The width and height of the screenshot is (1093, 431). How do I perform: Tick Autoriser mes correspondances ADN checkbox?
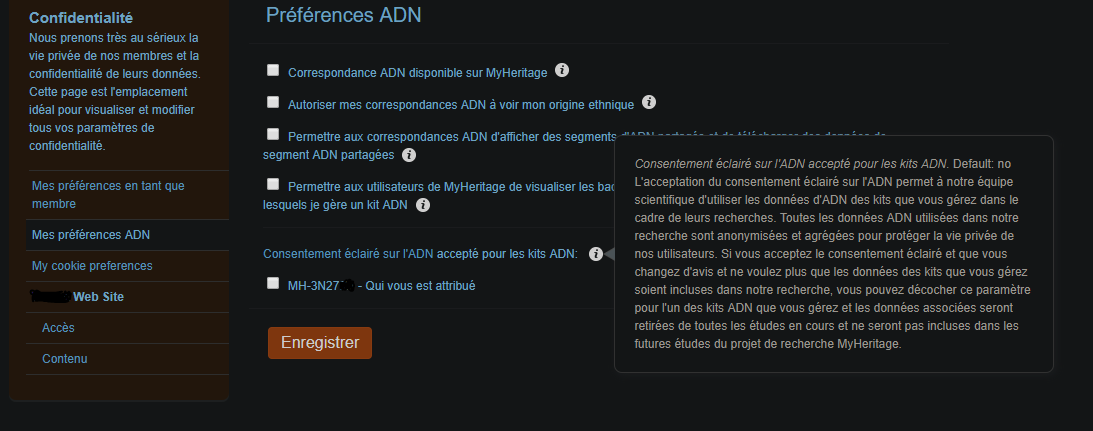point(273,103)
